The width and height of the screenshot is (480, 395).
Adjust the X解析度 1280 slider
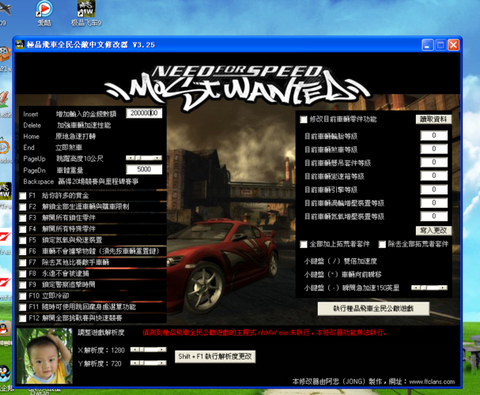point(148,349)
